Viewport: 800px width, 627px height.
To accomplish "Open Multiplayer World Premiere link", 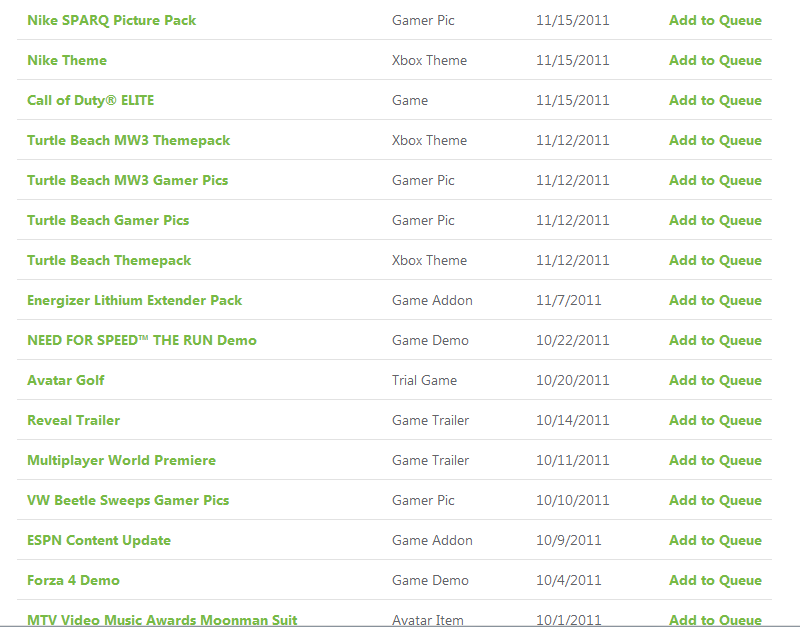I will [121, 460].
